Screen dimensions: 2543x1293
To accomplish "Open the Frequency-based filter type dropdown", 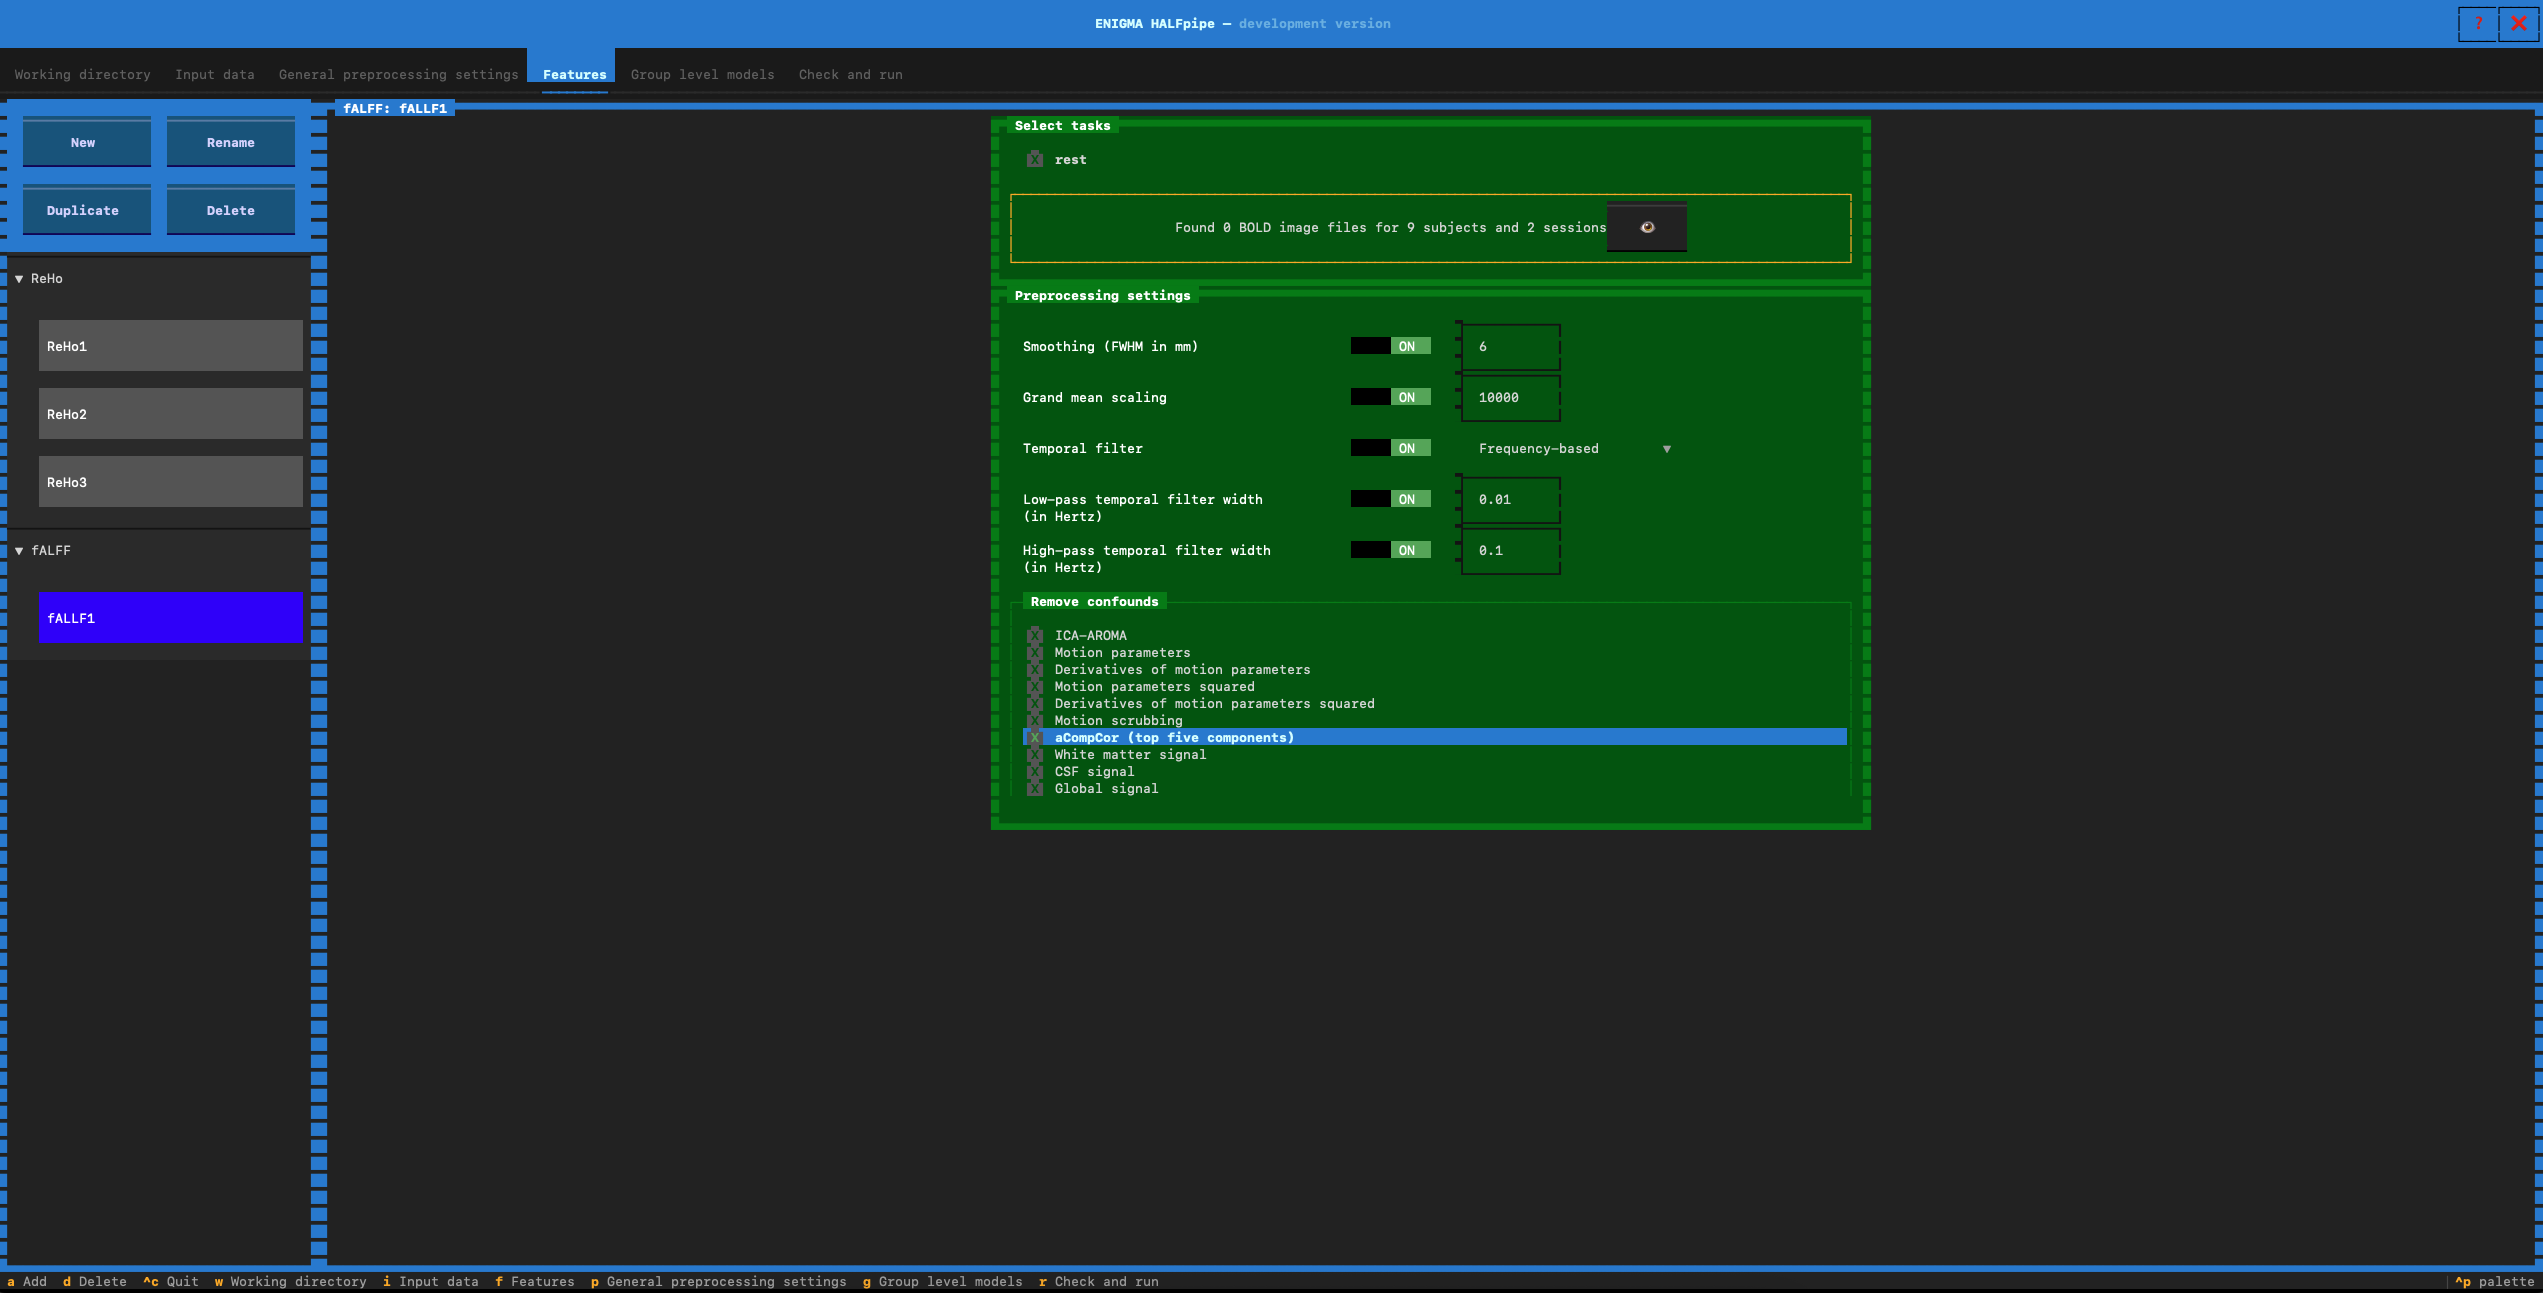I will click(1574, 448).
